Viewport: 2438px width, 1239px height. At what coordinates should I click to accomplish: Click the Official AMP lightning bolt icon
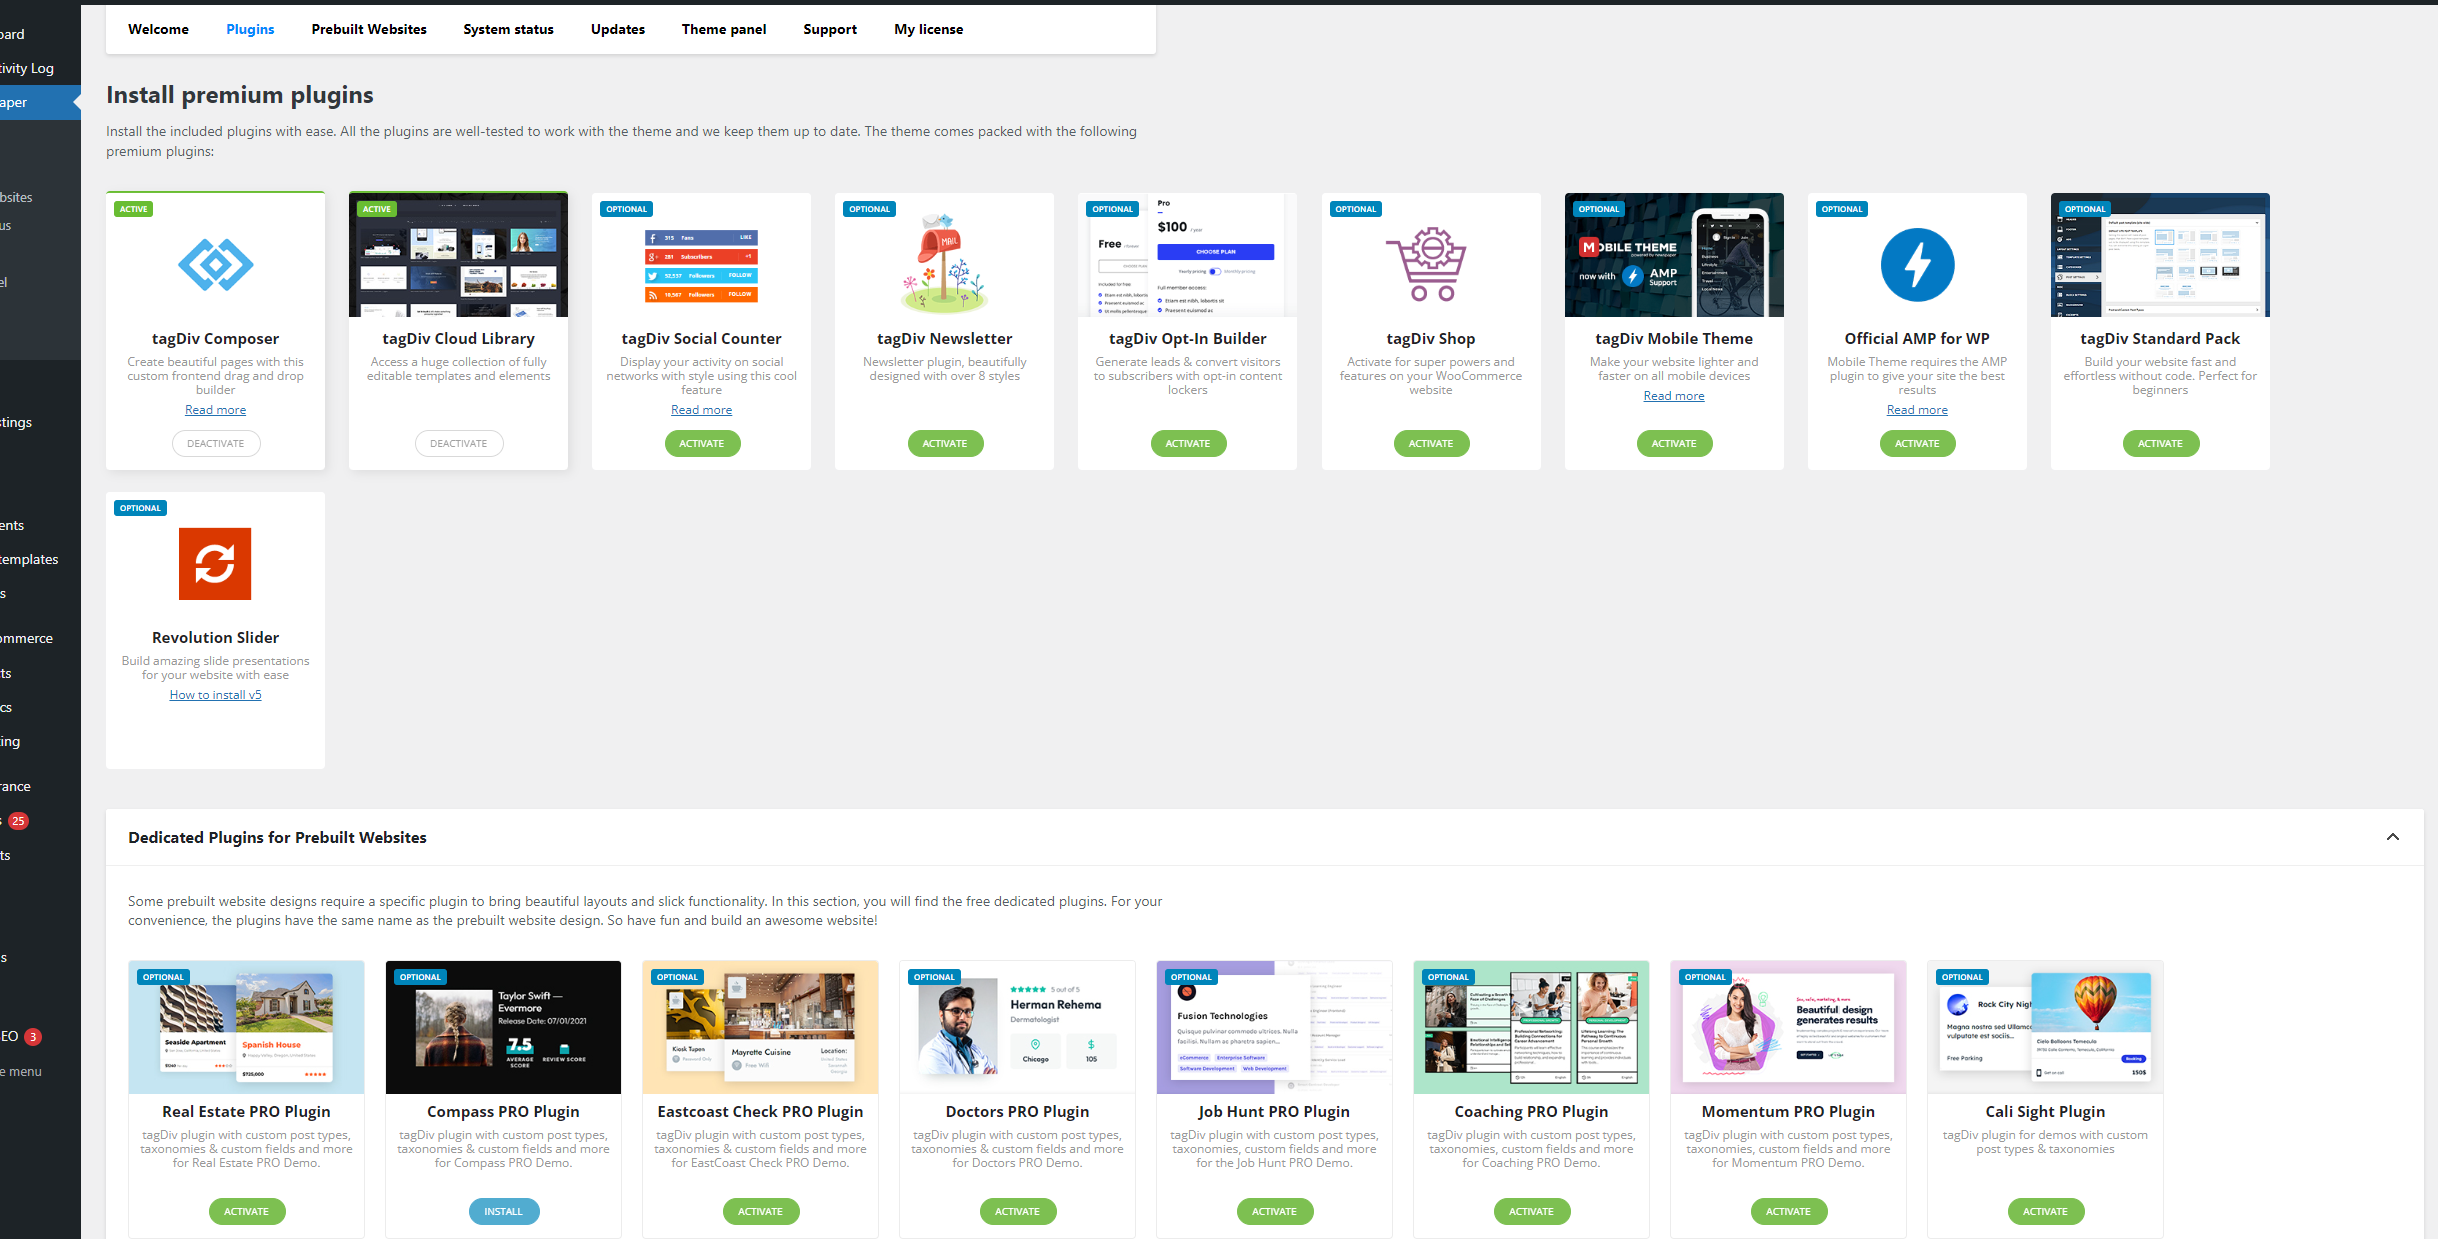point(1917,265)
